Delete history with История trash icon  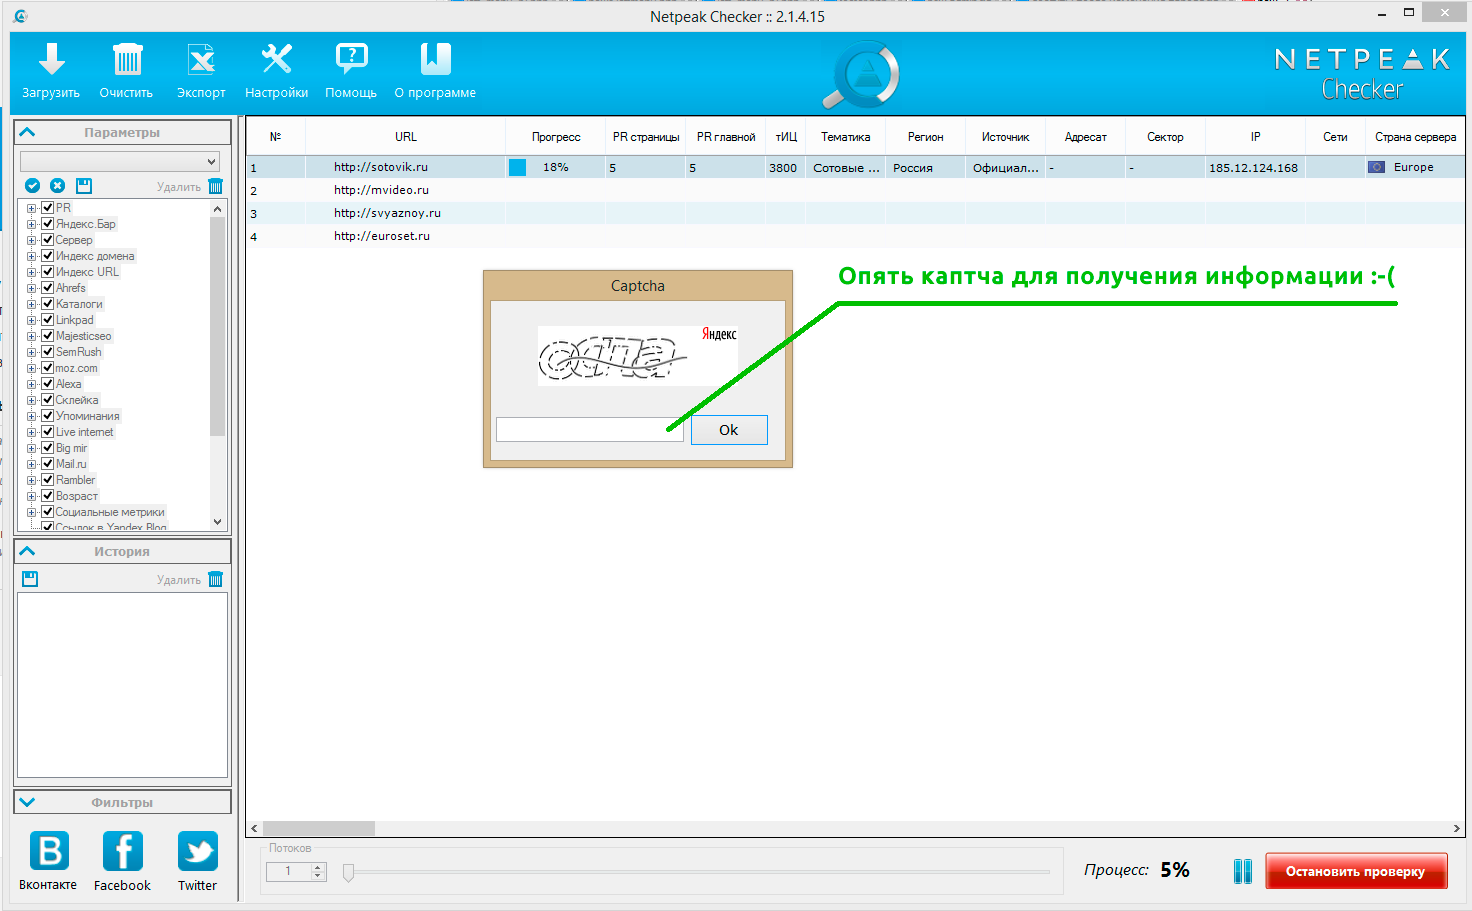pyautogui.click(x=215, y=579)
